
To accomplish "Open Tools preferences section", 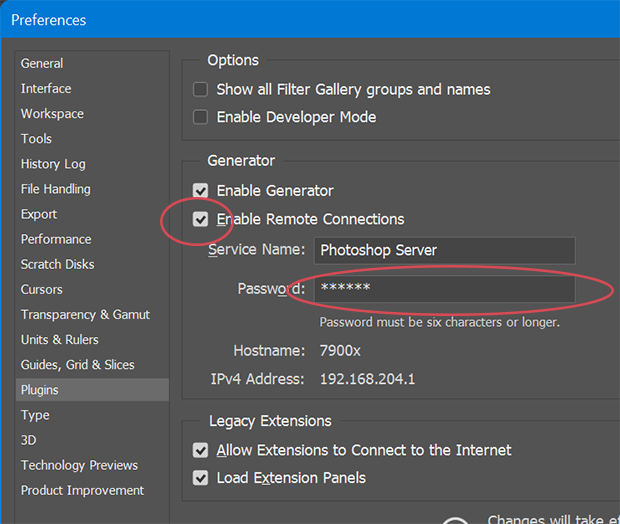I will (x=36, y=139).
